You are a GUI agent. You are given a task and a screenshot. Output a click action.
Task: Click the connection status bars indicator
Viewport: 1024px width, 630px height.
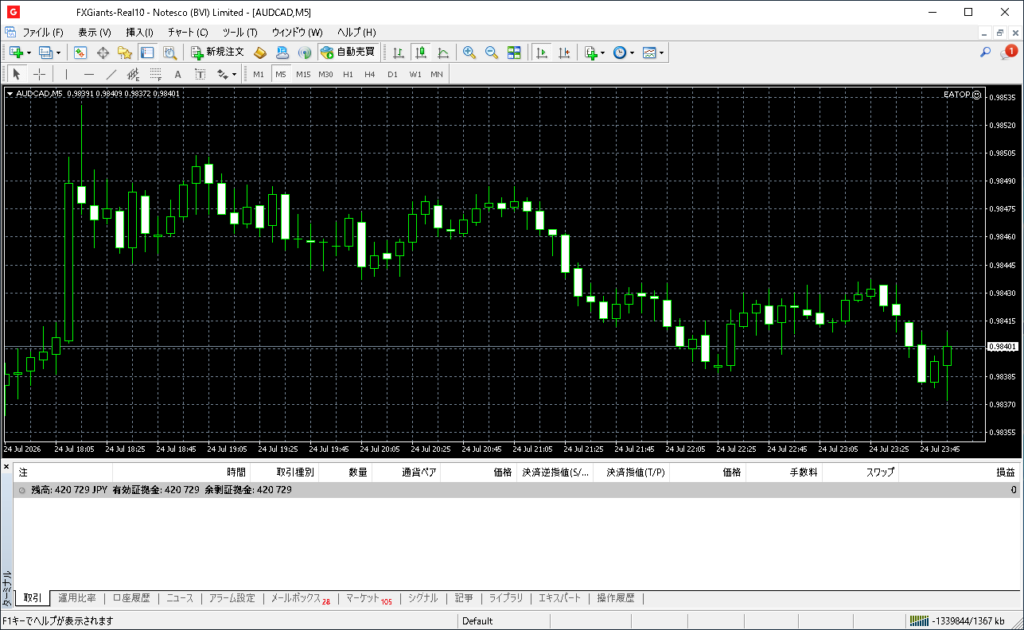click(919, 621)
